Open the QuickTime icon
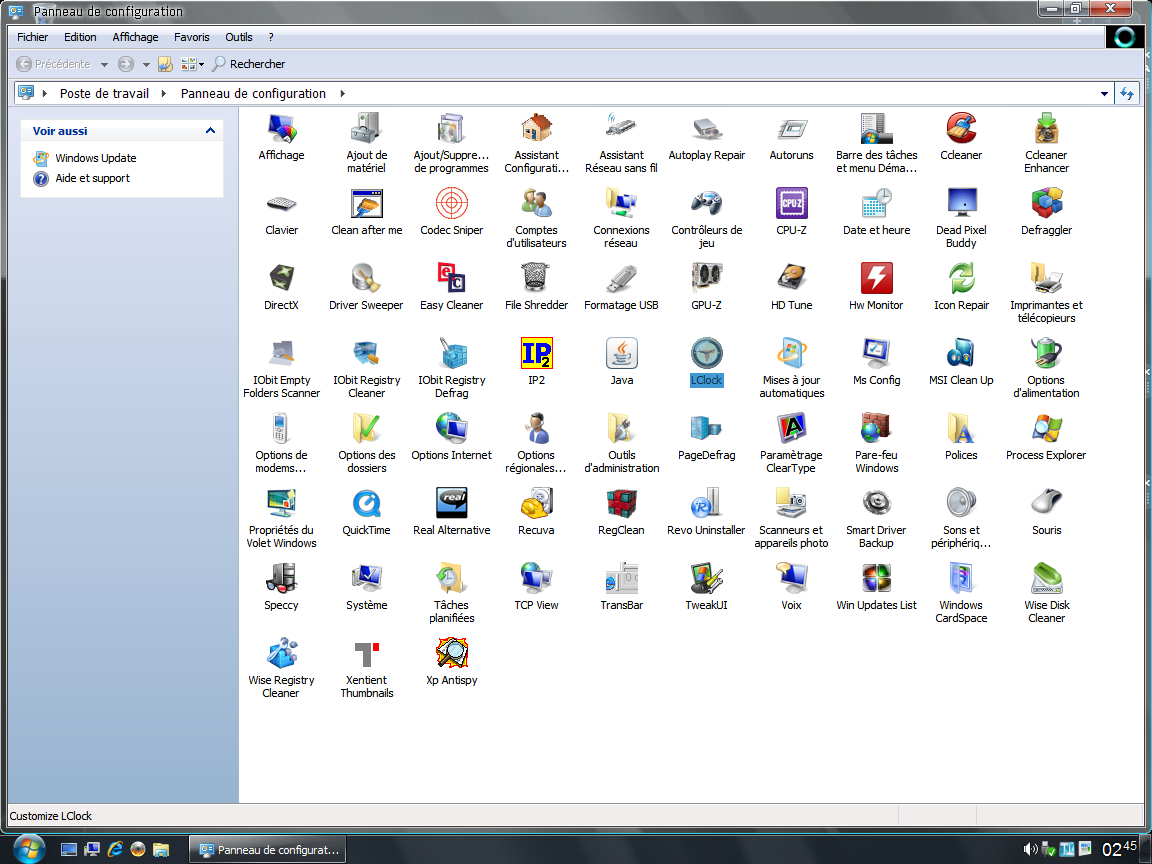This screenshot has width=1152, height=864. click(366, 503)
